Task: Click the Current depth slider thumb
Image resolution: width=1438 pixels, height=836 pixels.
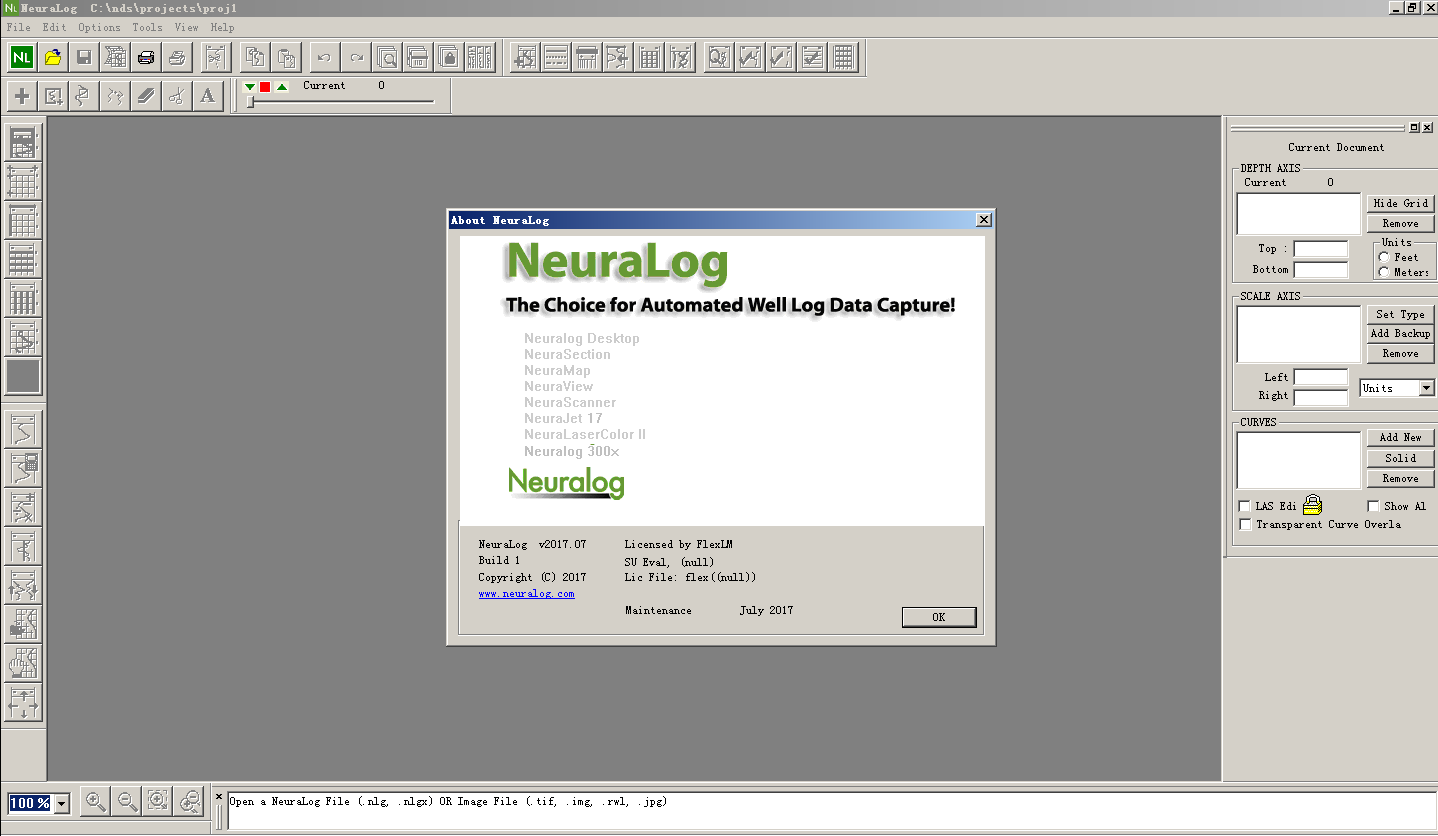Action: click(x=250, y=102)
